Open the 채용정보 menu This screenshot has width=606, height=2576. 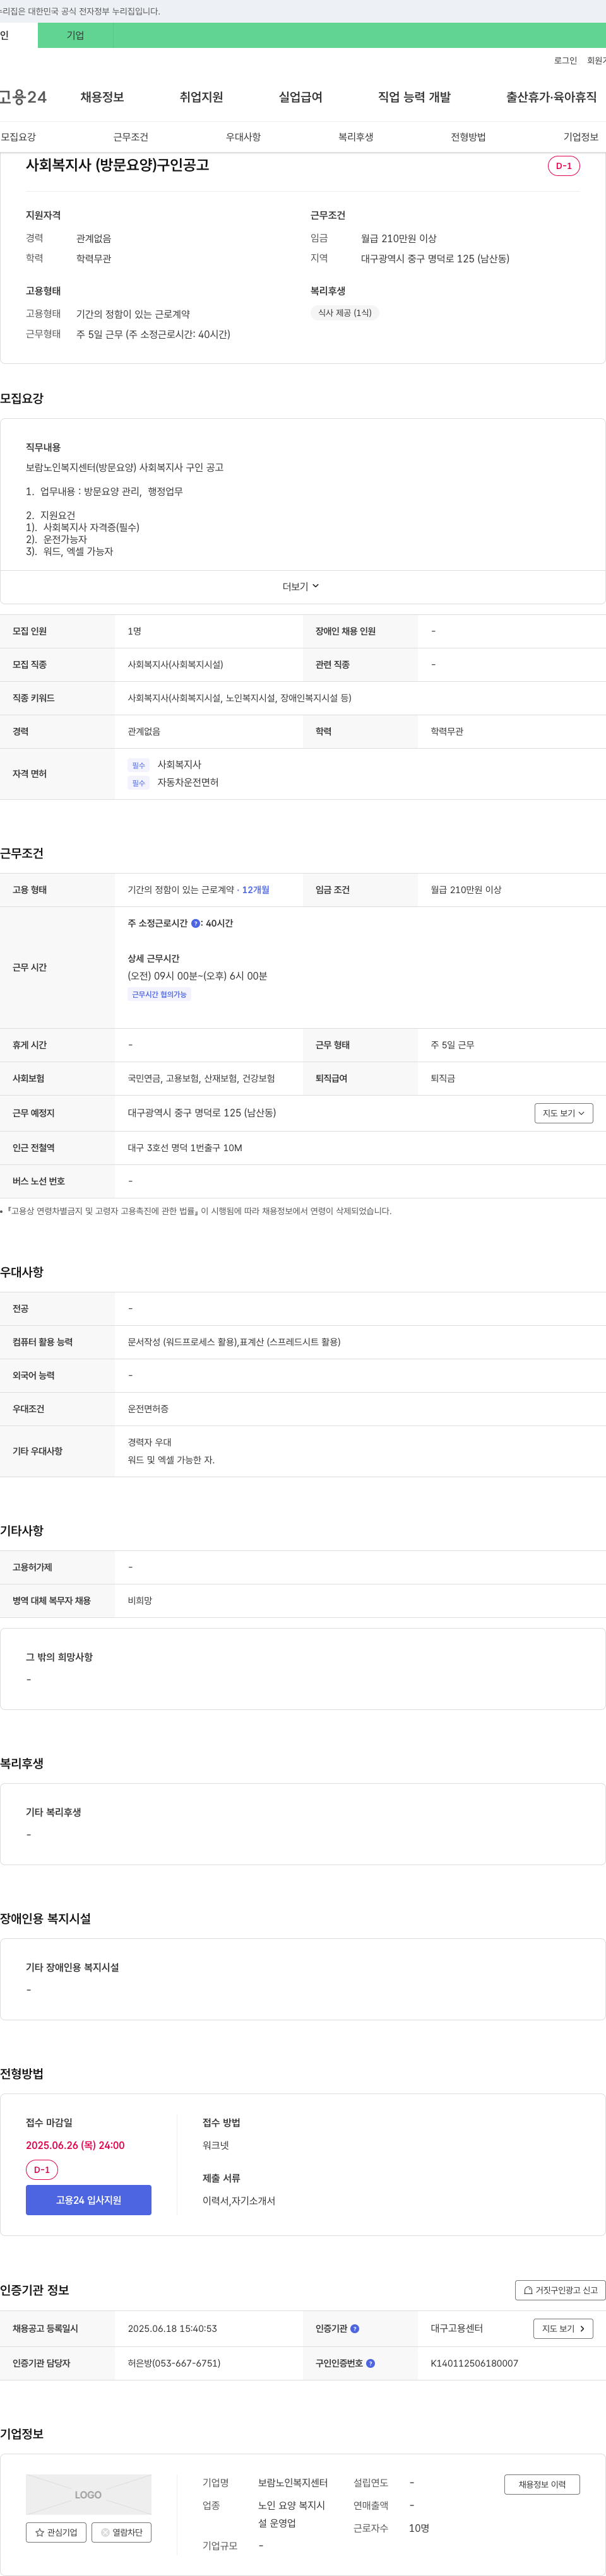[102, 97]
